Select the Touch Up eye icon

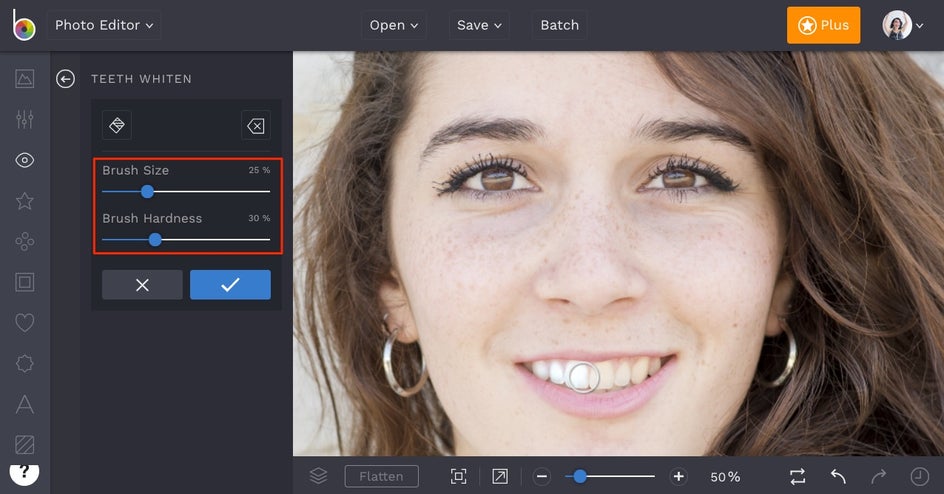(x=25, y=161)
